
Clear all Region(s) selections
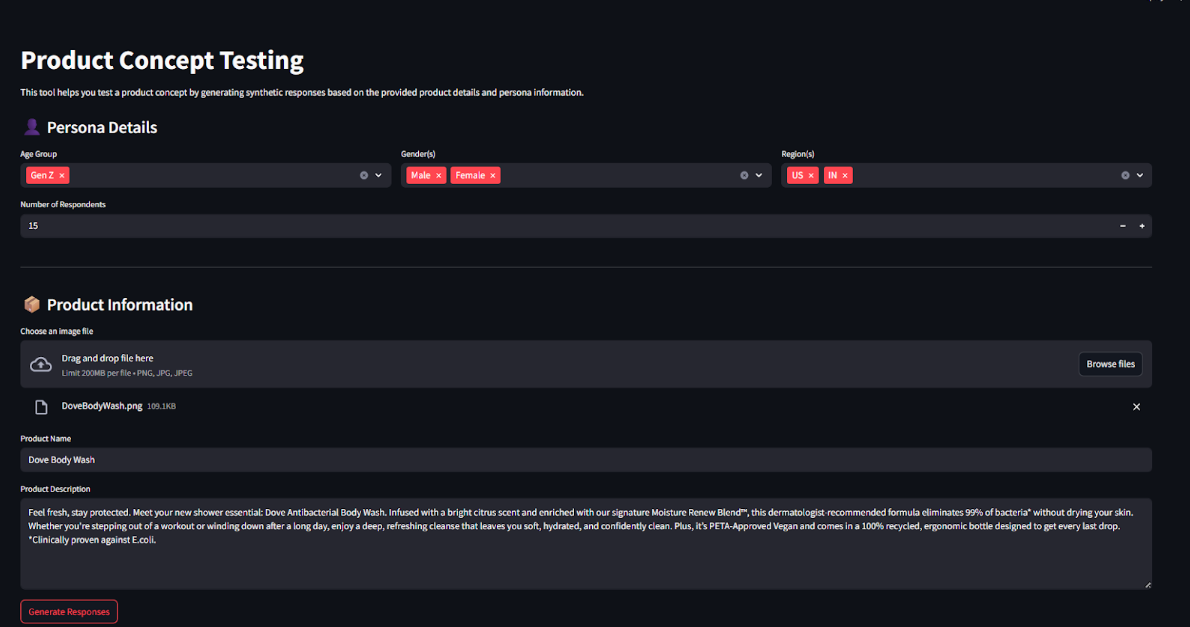tap(1125, 175)
